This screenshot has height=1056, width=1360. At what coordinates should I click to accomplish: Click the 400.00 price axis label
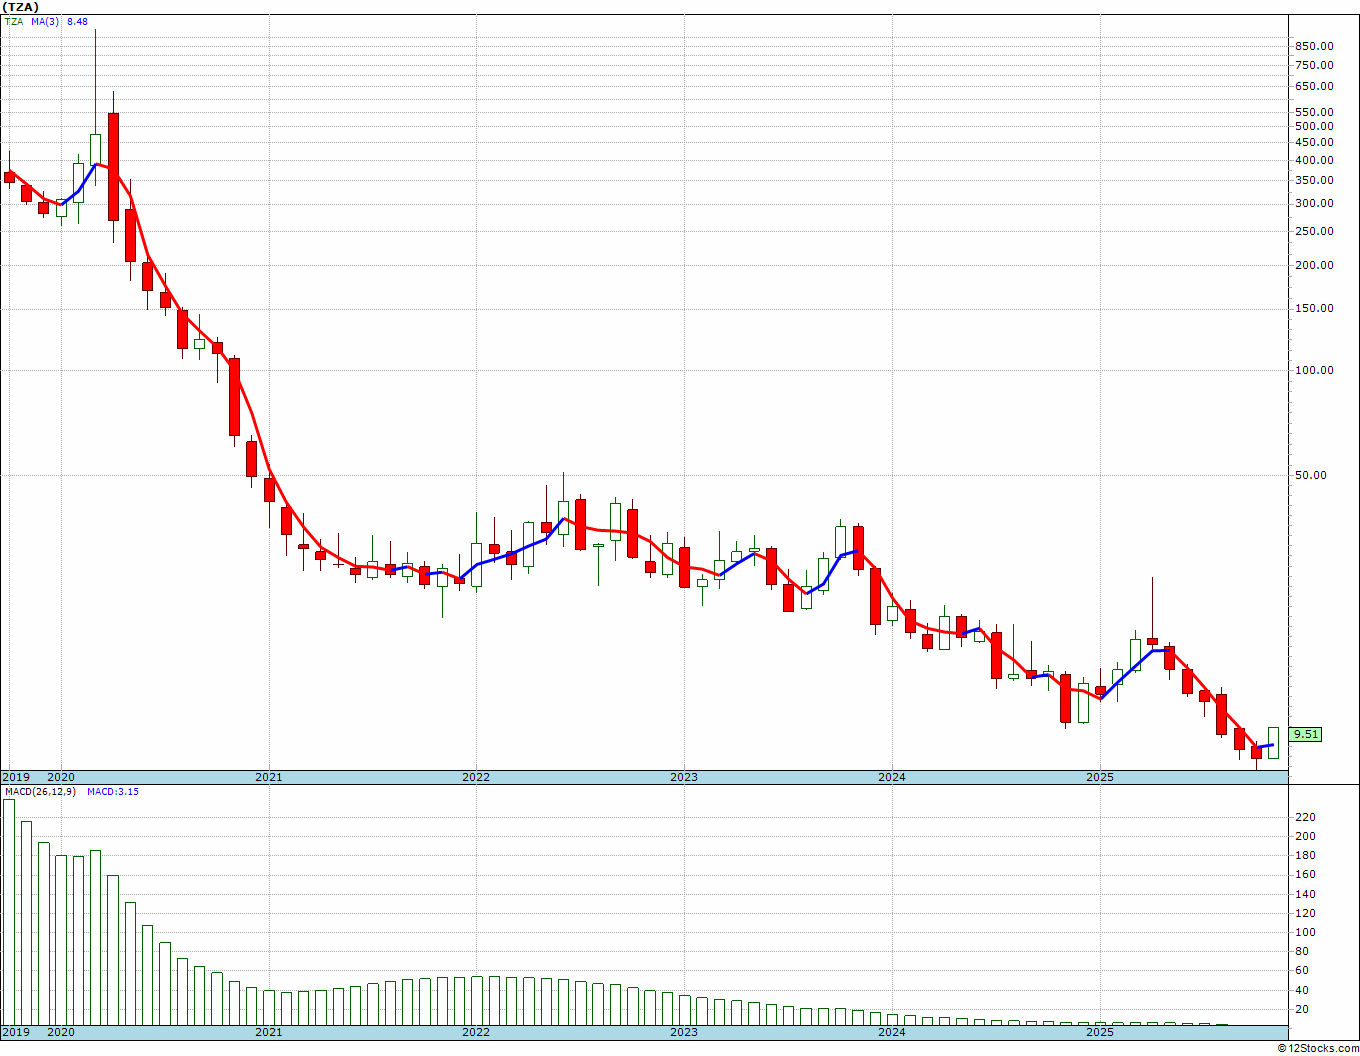(x=1313, y=160)
